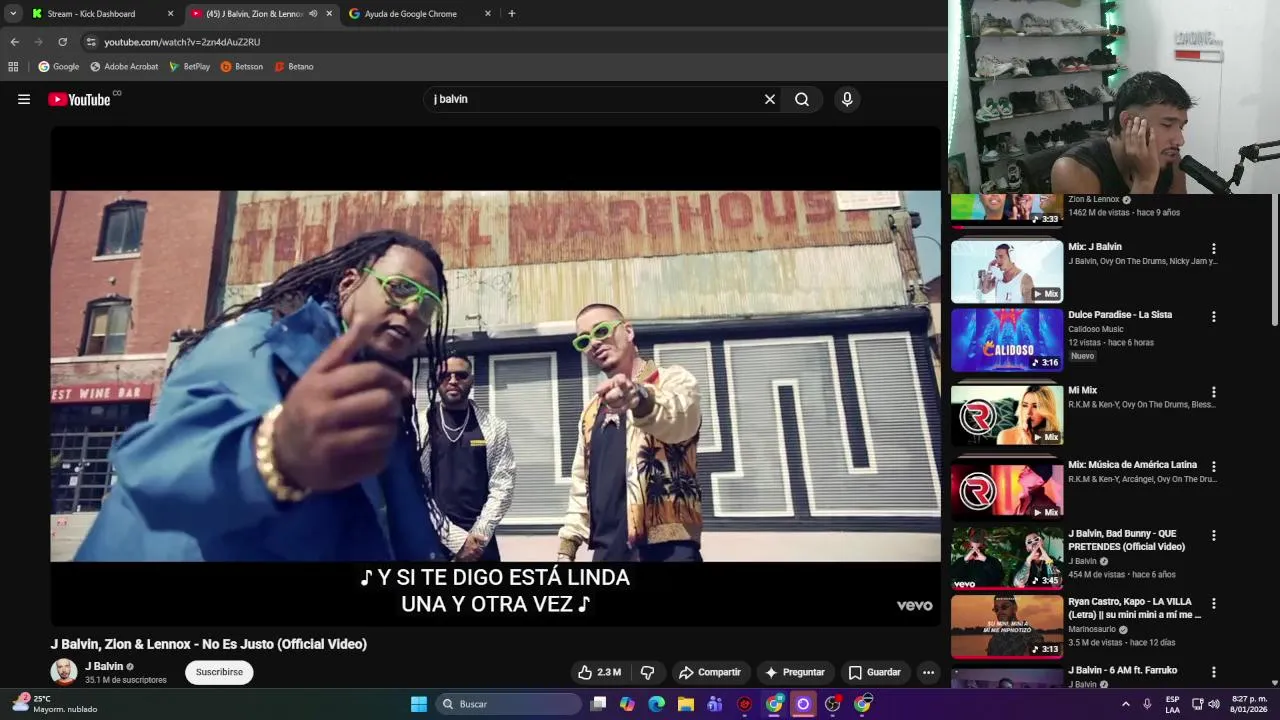Share the video via Compartir

click(x=709, y=672)
